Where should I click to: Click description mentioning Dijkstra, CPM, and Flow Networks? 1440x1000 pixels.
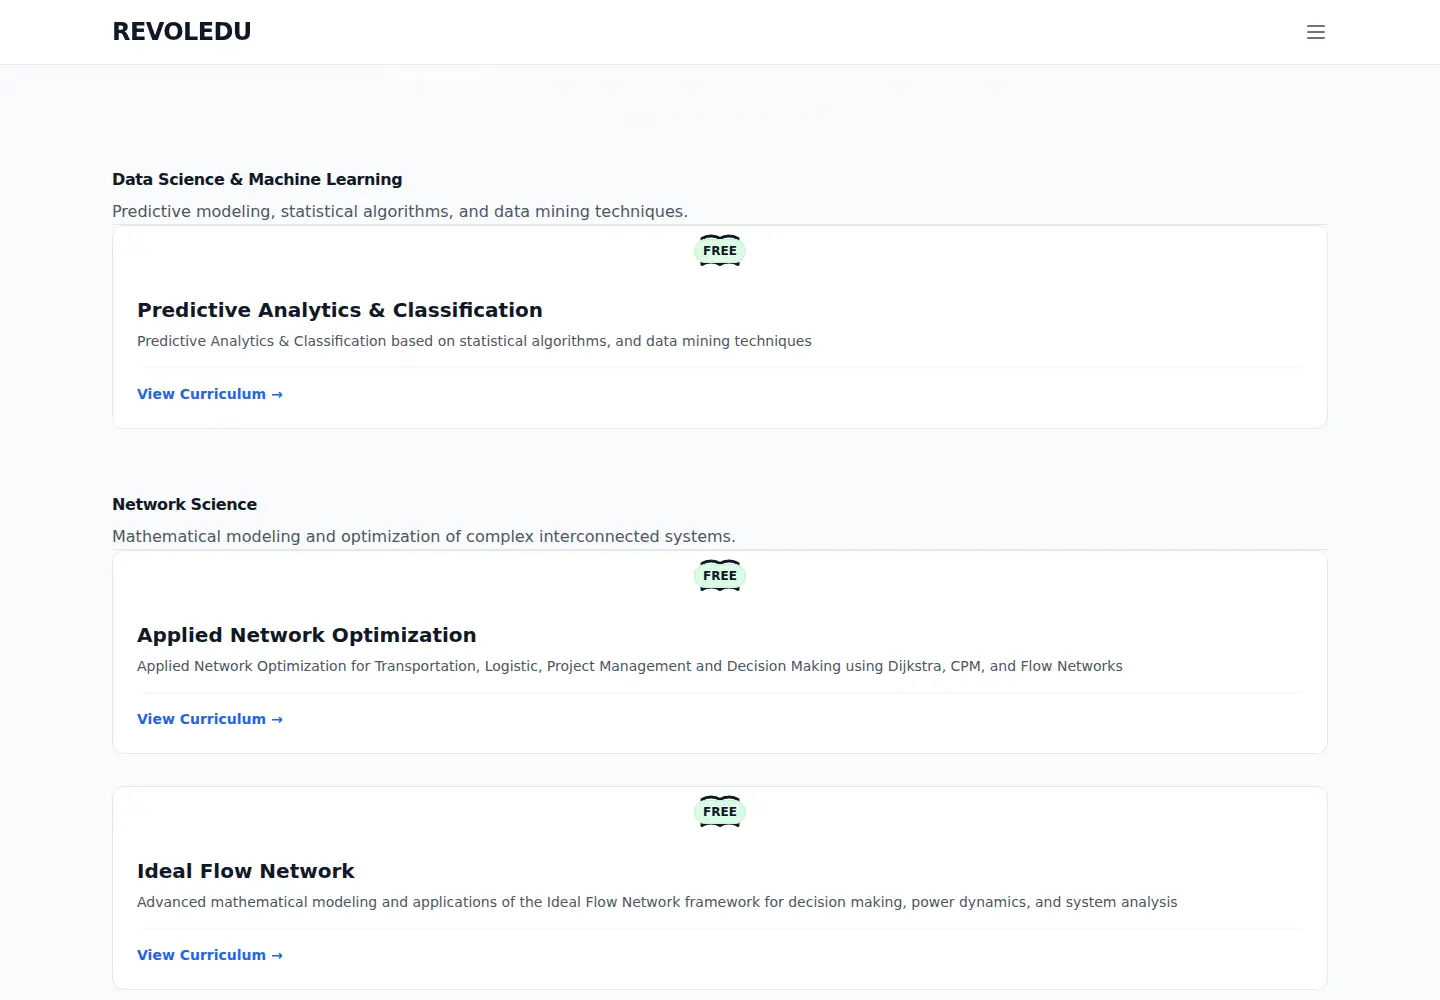(x=630, y=666)
